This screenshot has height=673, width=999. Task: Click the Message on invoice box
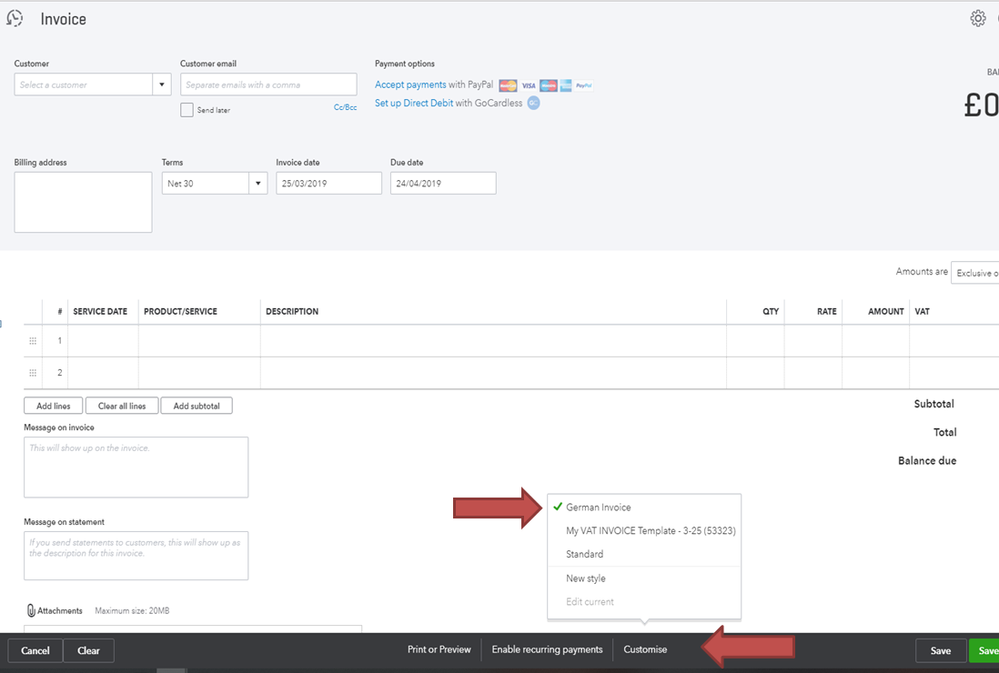pos(136,467)
